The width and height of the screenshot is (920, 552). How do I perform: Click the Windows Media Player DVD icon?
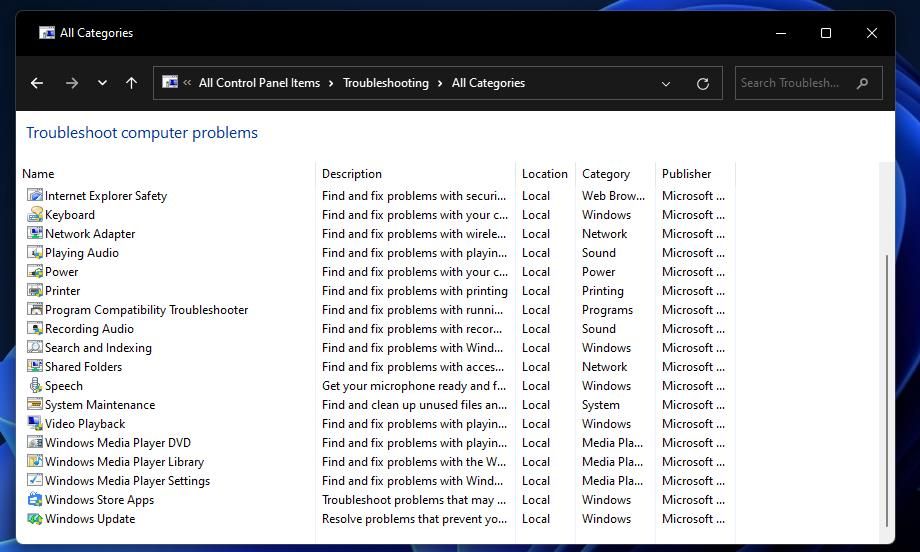coord(35,443)
